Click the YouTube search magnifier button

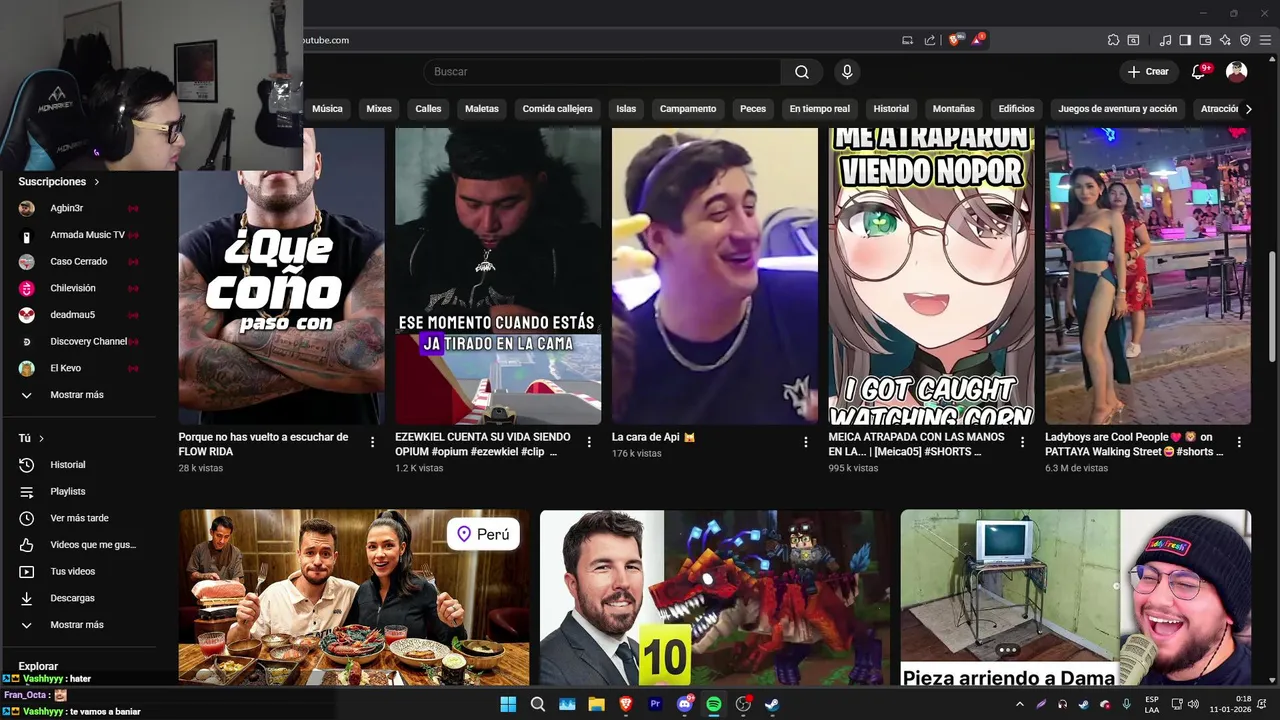[x=802, y=72]
